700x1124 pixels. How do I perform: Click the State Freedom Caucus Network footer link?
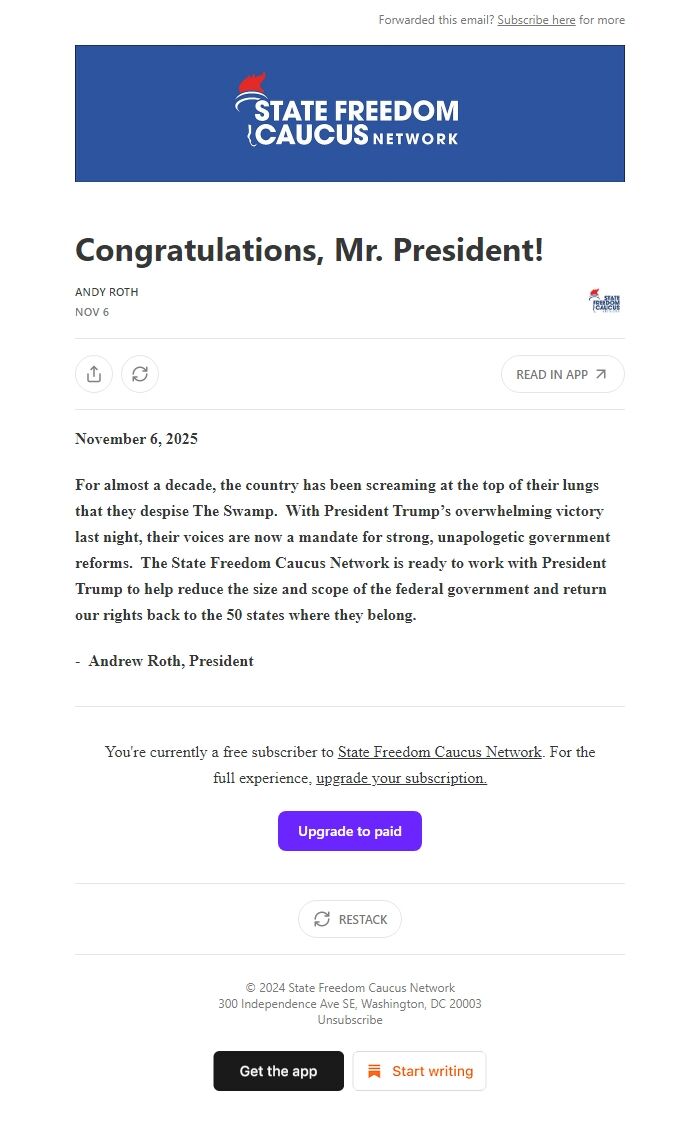tap(438, 752)
